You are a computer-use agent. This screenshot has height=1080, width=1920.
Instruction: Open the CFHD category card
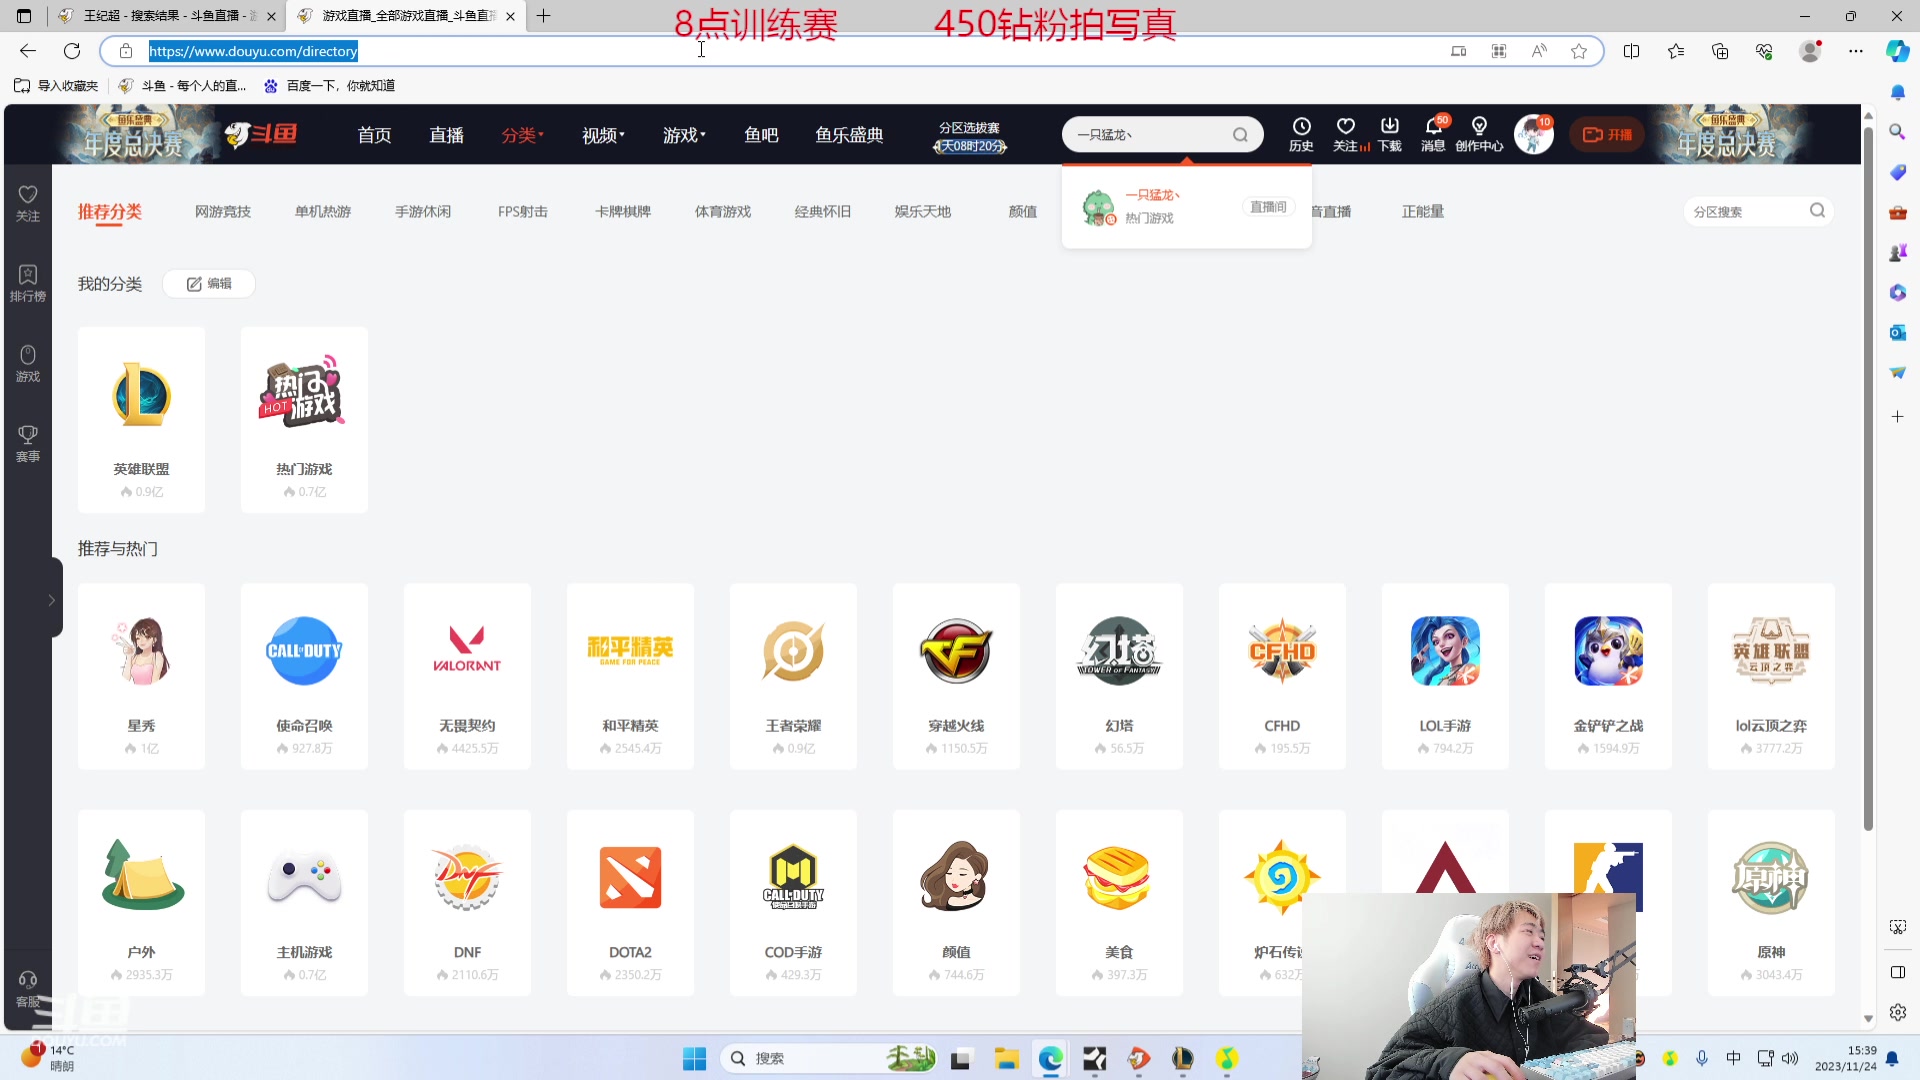1282,676
